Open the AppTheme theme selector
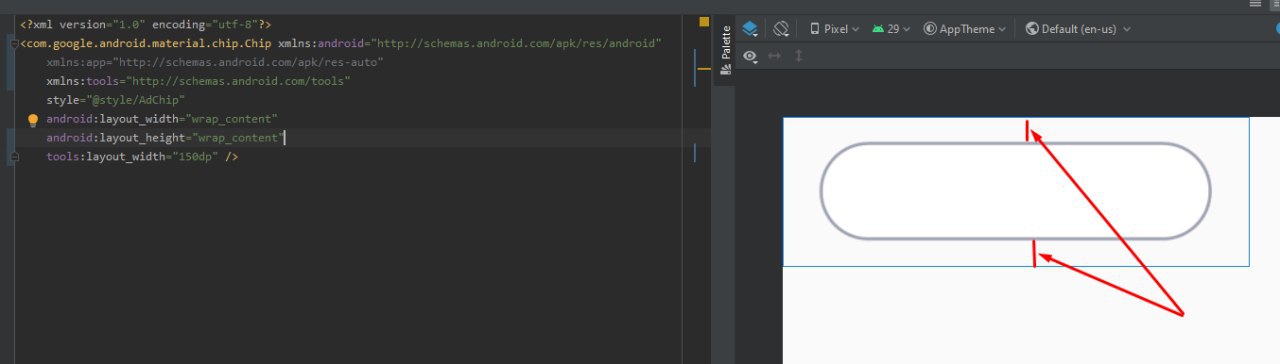Screen dimensions: 1280x364 tap(965, 29)
